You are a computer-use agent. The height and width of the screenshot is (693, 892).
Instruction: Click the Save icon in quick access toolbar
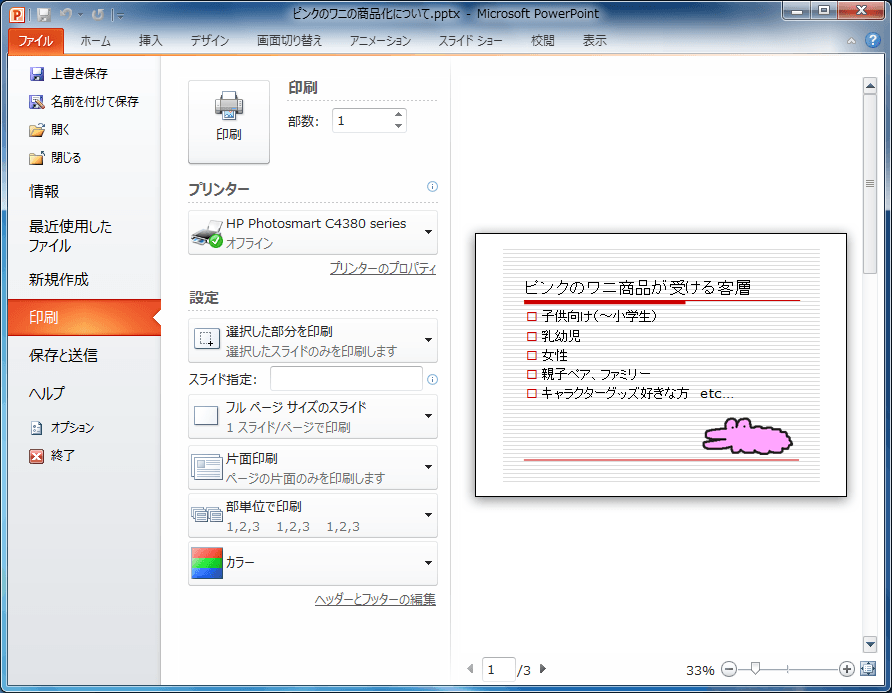click(44, 15)
